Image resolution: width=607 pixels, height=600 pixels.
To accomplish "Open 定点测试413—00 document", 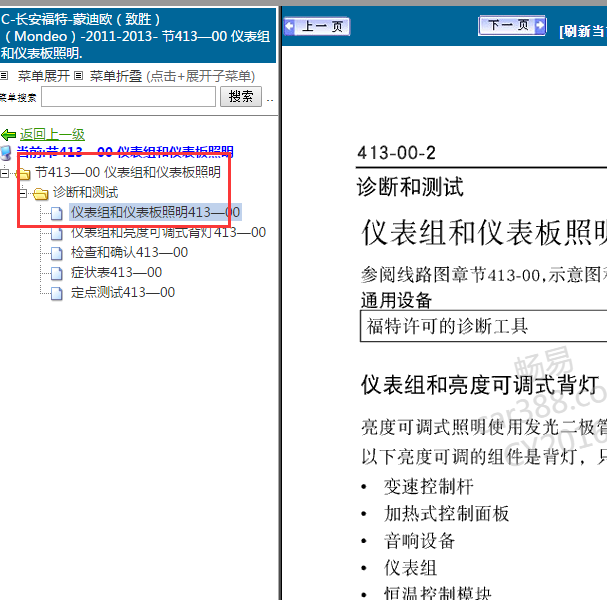I will 123,292.
